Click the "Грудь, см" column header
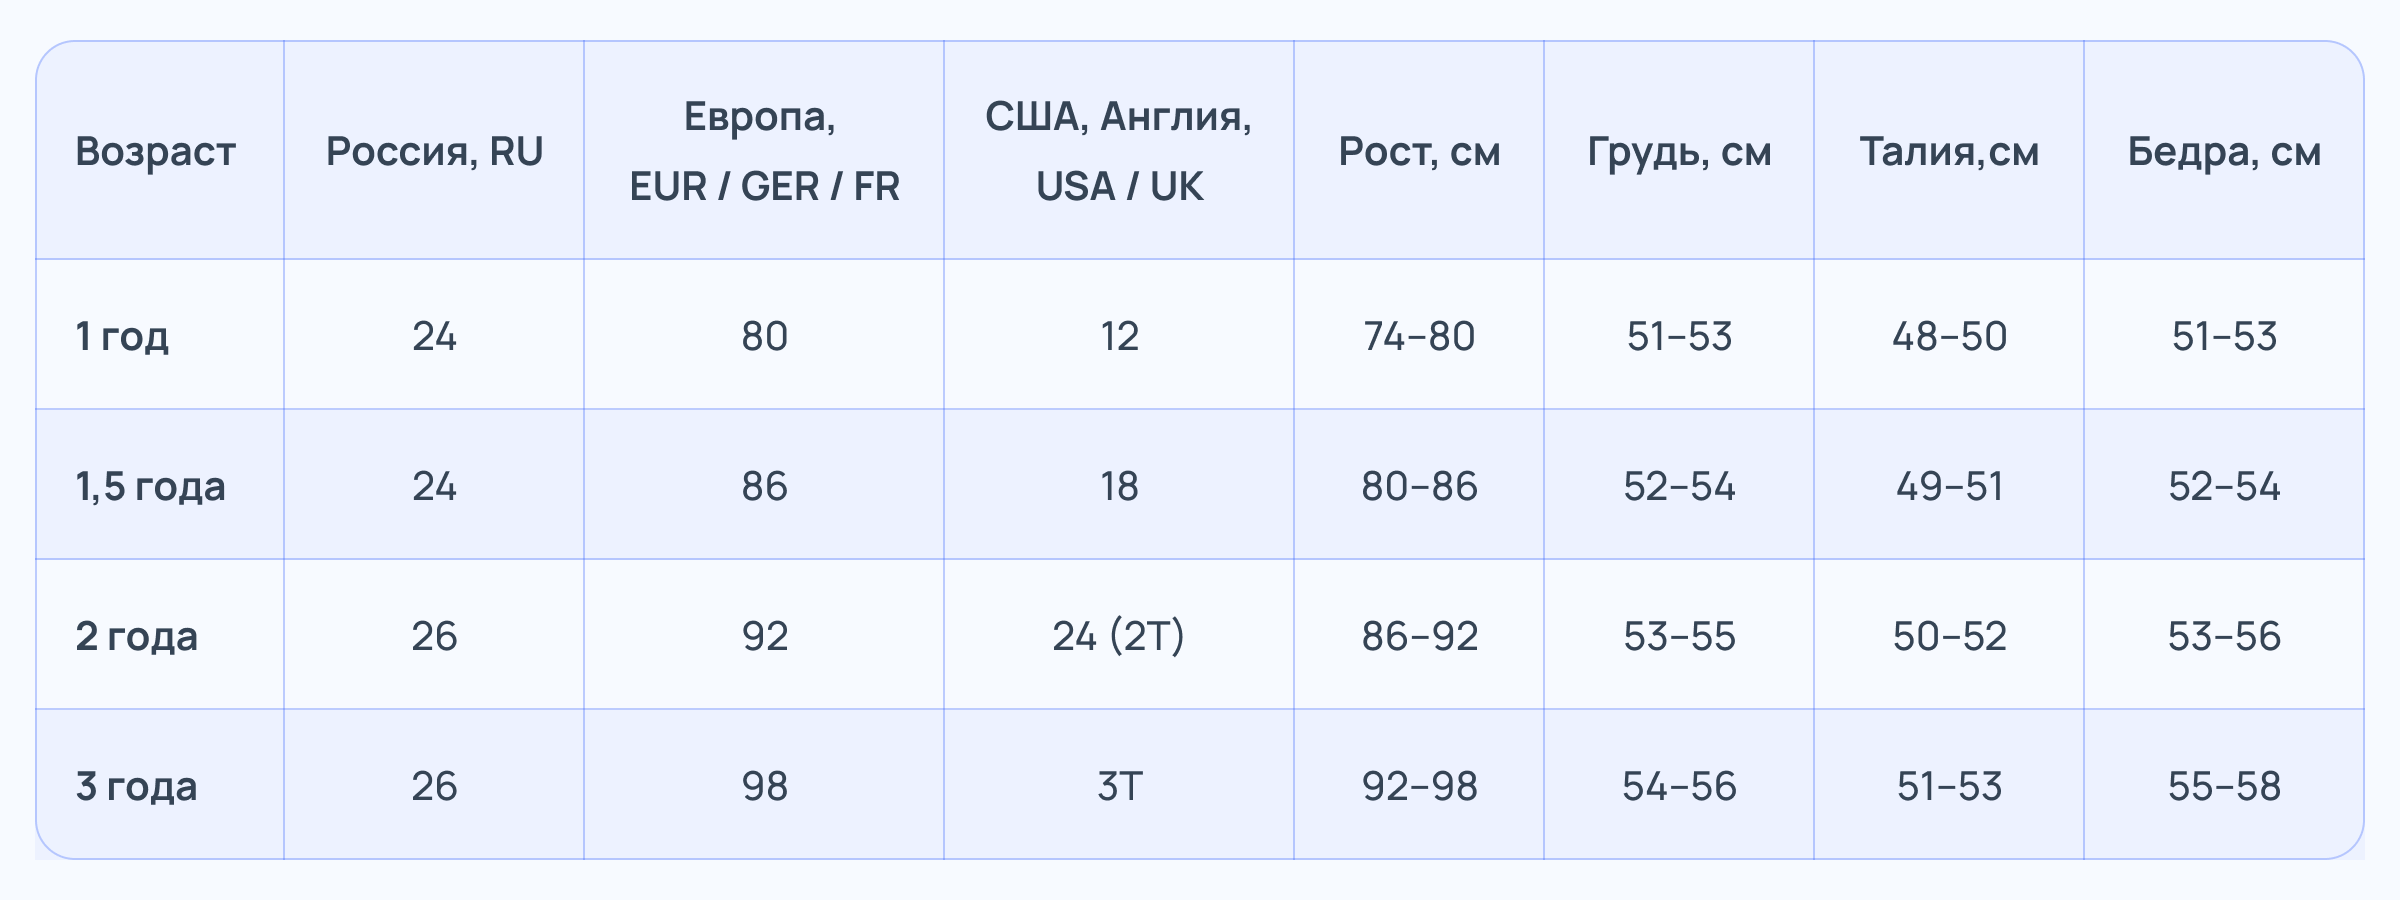Image resolution: width=2400 pixels, height=900 pixels. click(x=1679, y=152)
